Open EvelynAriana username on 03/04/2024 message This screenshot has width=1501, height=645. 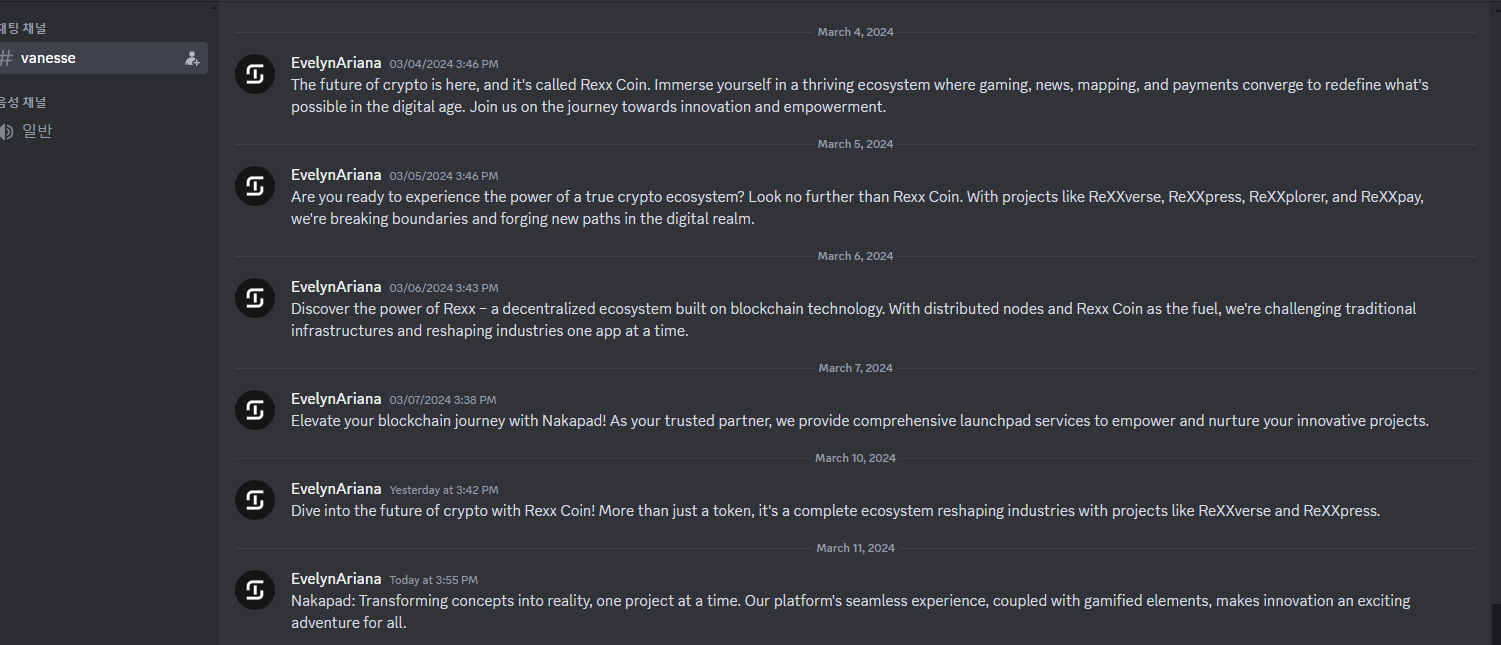pos(336,63)
